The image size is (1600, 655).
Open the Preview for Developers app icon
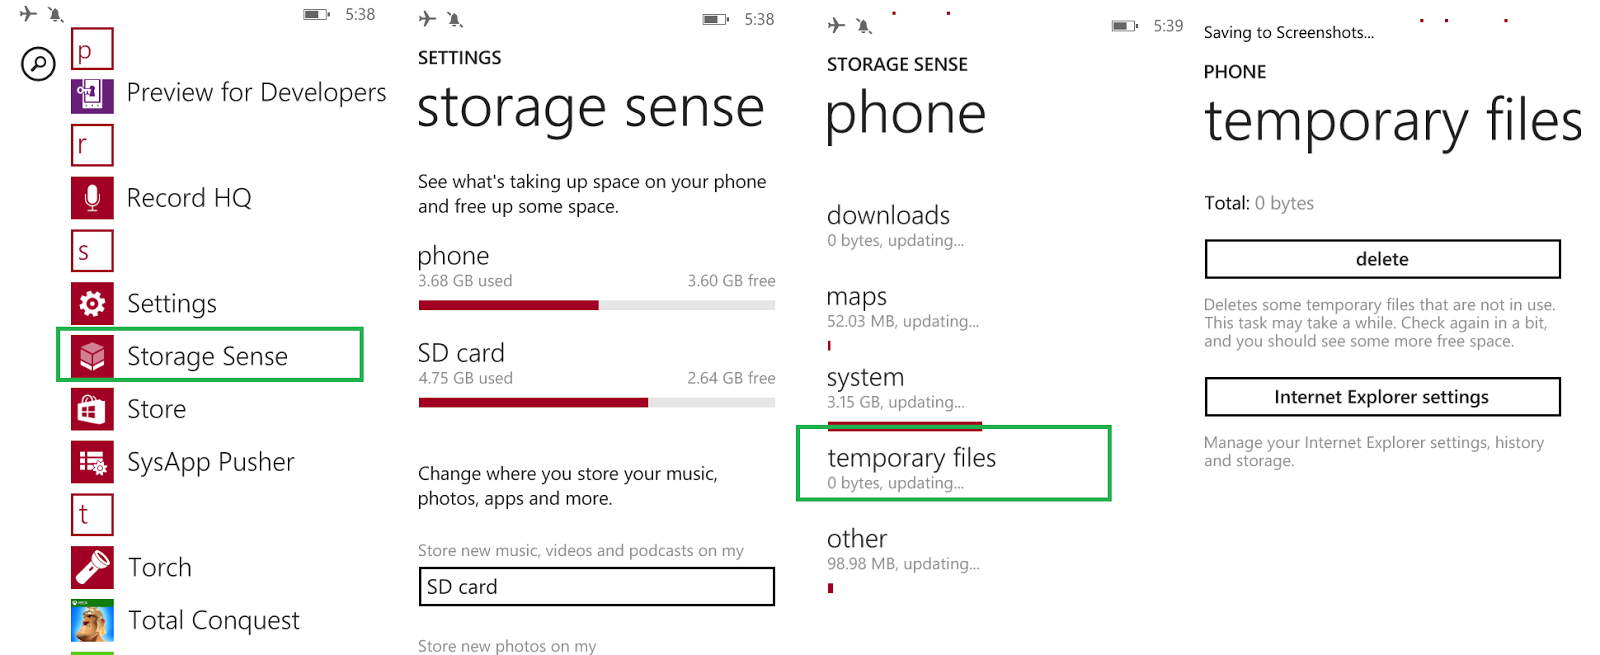pyautogui.click(x=92, y=94)
